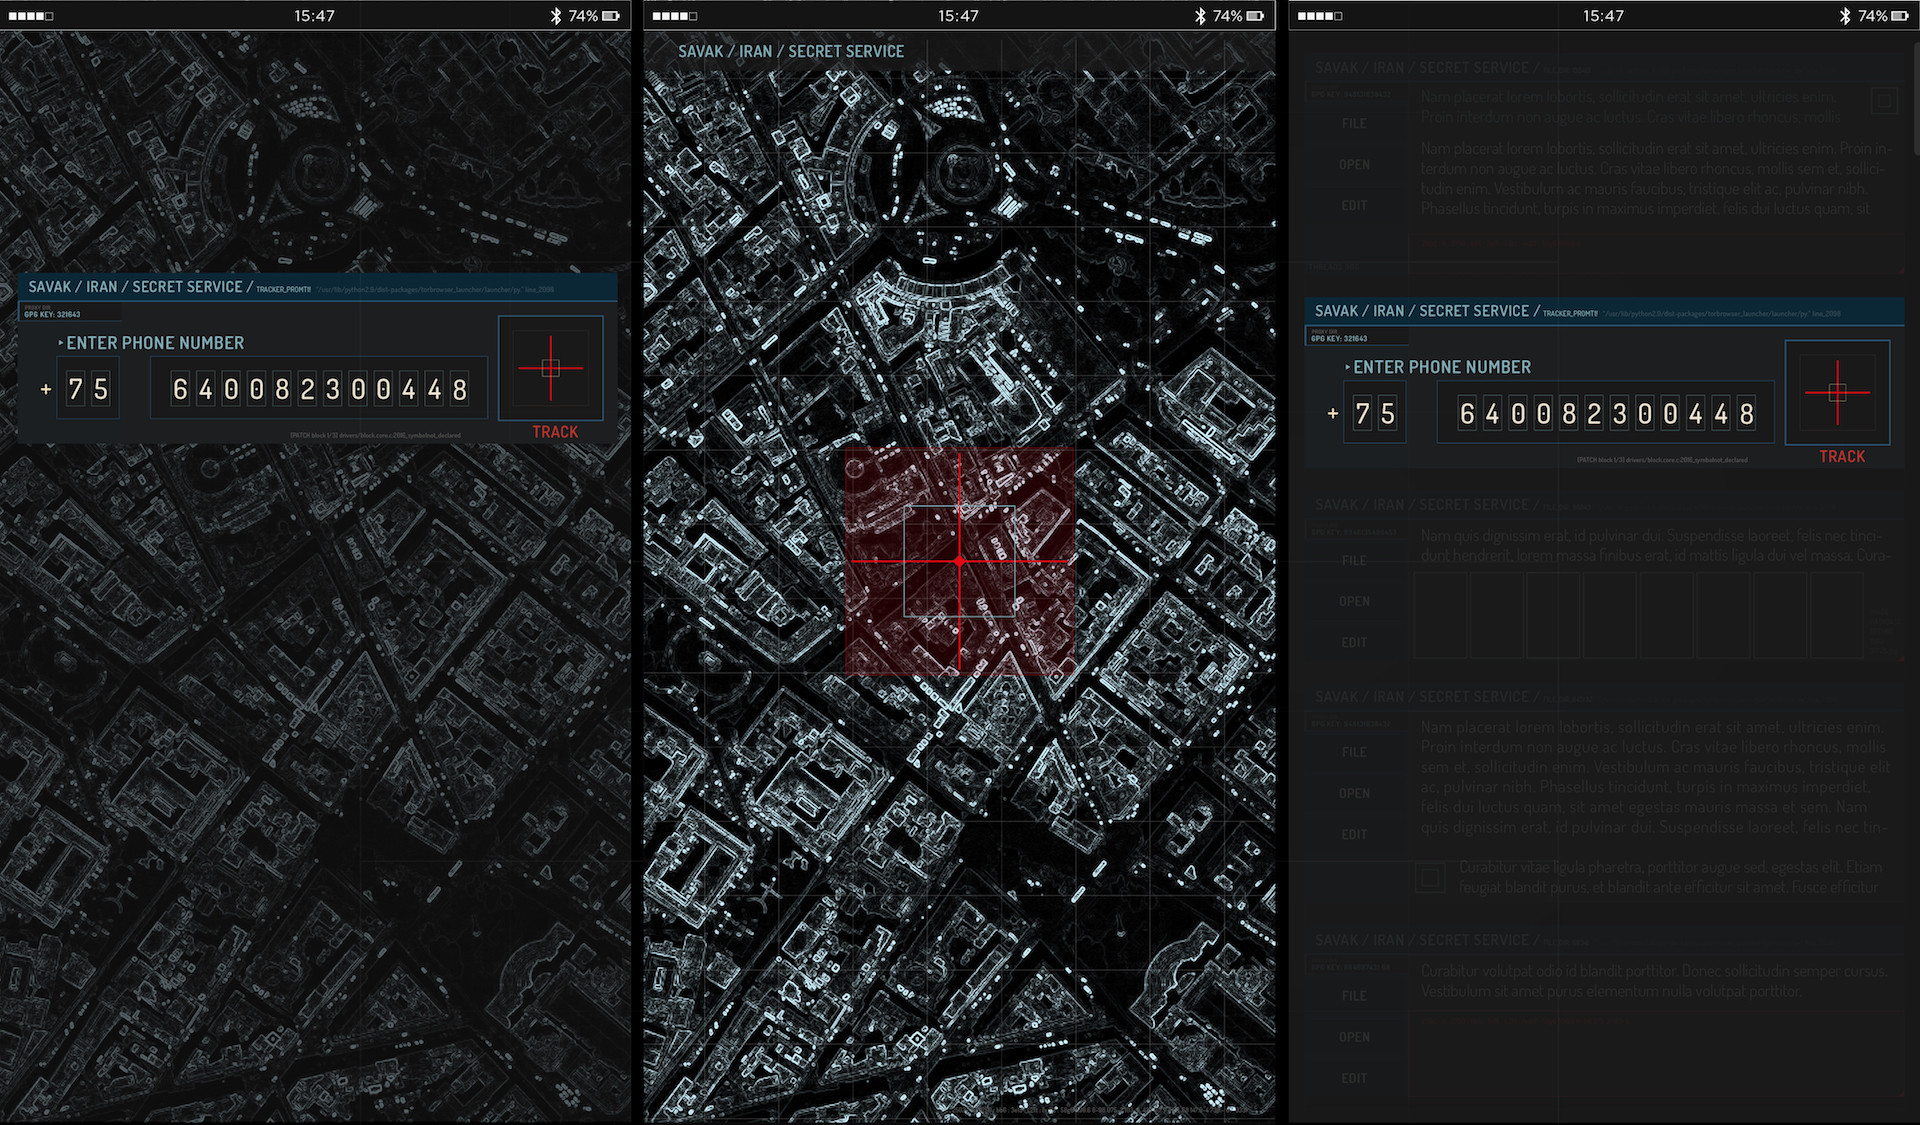Tap the battery icon on middle screen
Image resolution: width=1920 pixels, height=1125 pixels.
coord(1255,16)
